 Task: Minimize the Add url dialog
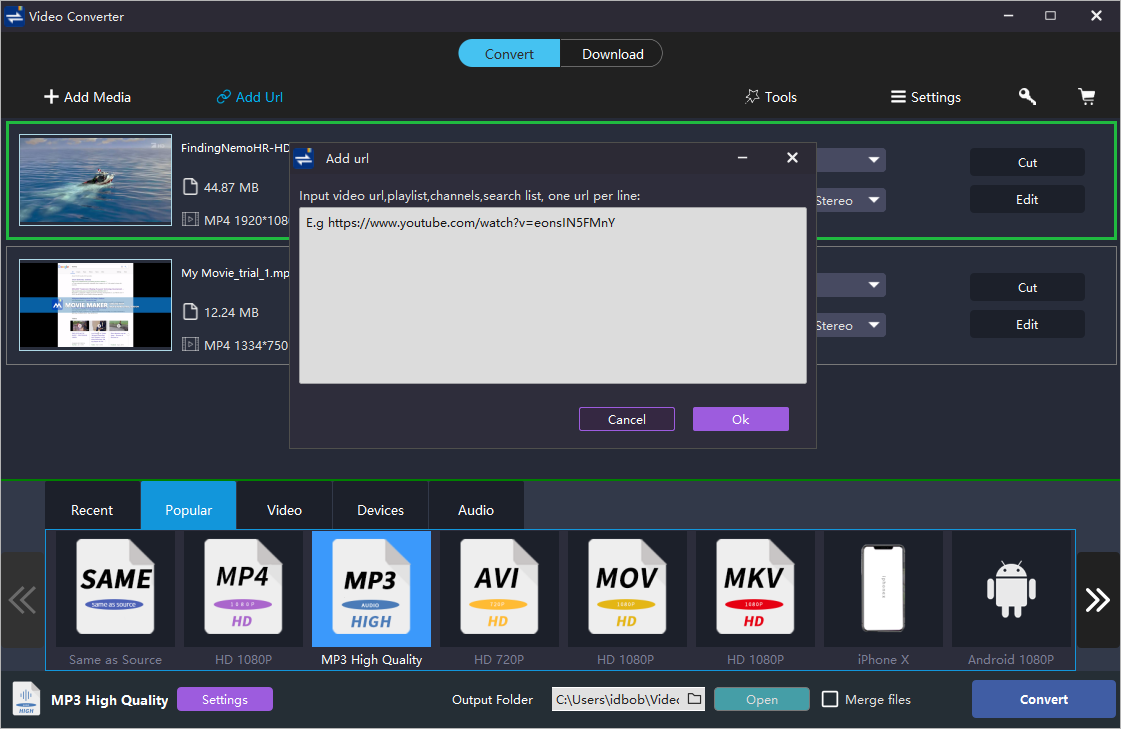(743, 158)
